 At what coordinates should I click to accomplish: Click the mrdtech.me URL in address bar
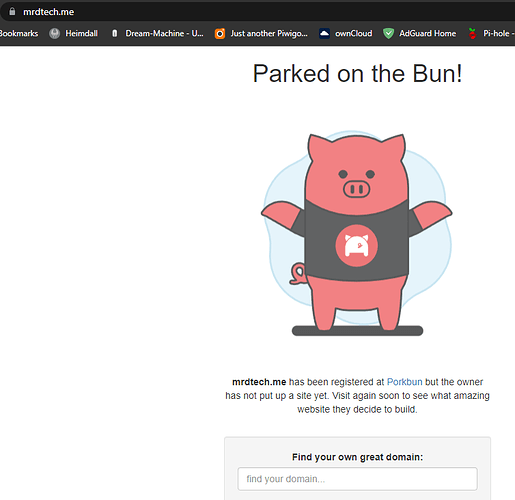click(48, 12)
